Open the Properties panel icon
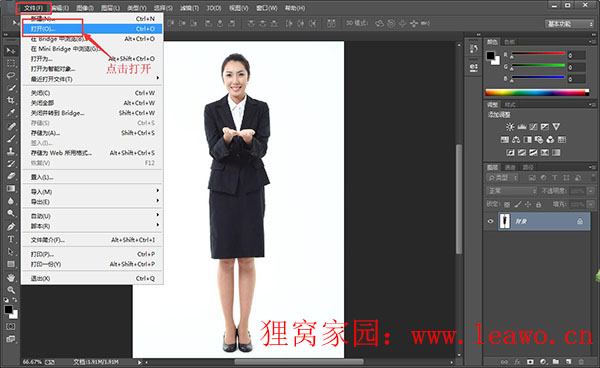Screen dimensions: 600x368 pos(474,67)
